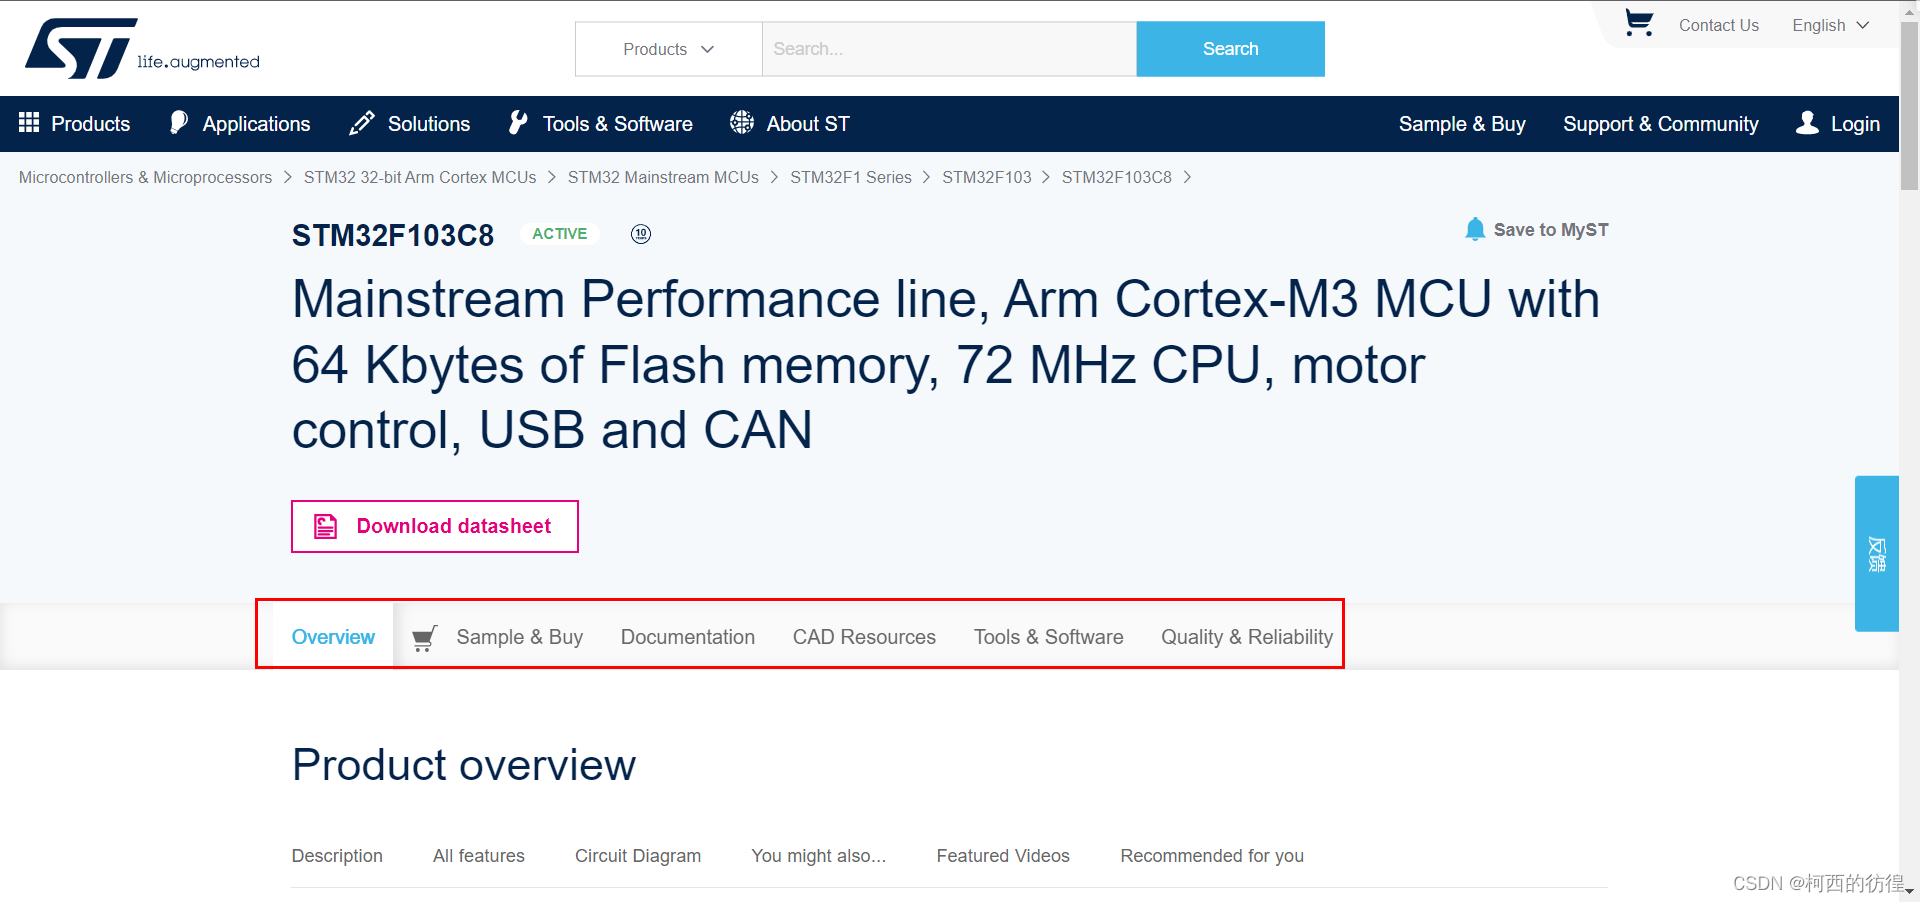Click the Tools & Software wrench icon
Image resolution: width=1920 pixels, height=902 pixels.
[517, 123]
